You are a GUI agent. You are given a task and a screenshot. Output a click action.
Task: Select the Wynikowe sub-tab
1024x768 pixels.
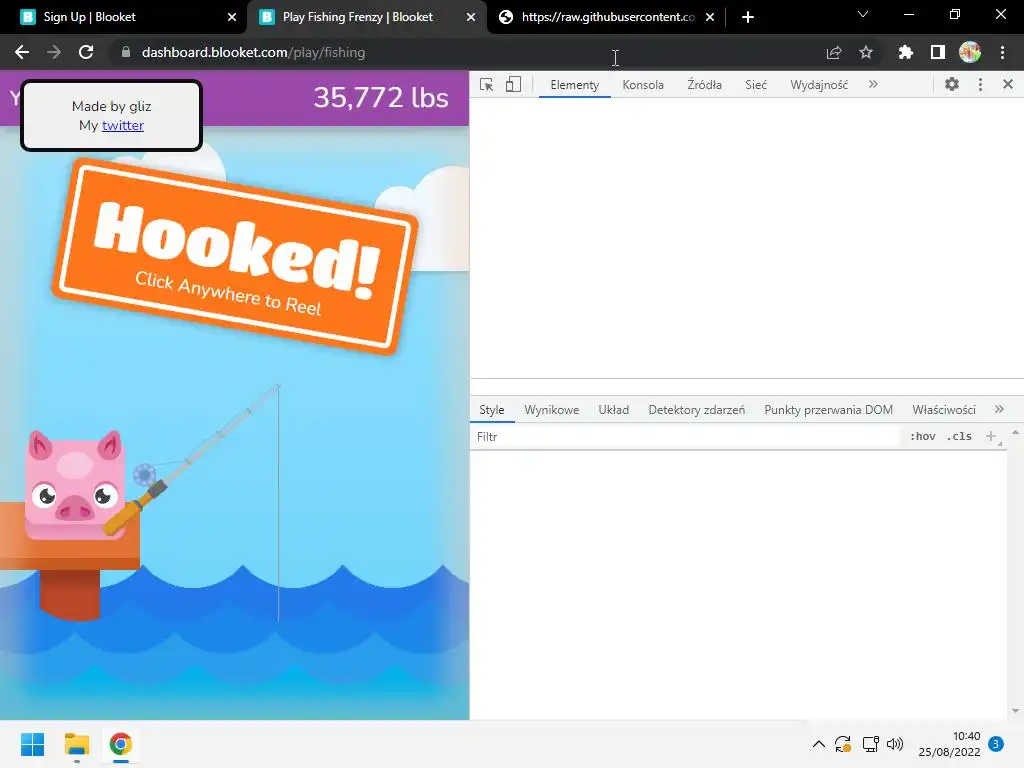[x=552, y=409]
